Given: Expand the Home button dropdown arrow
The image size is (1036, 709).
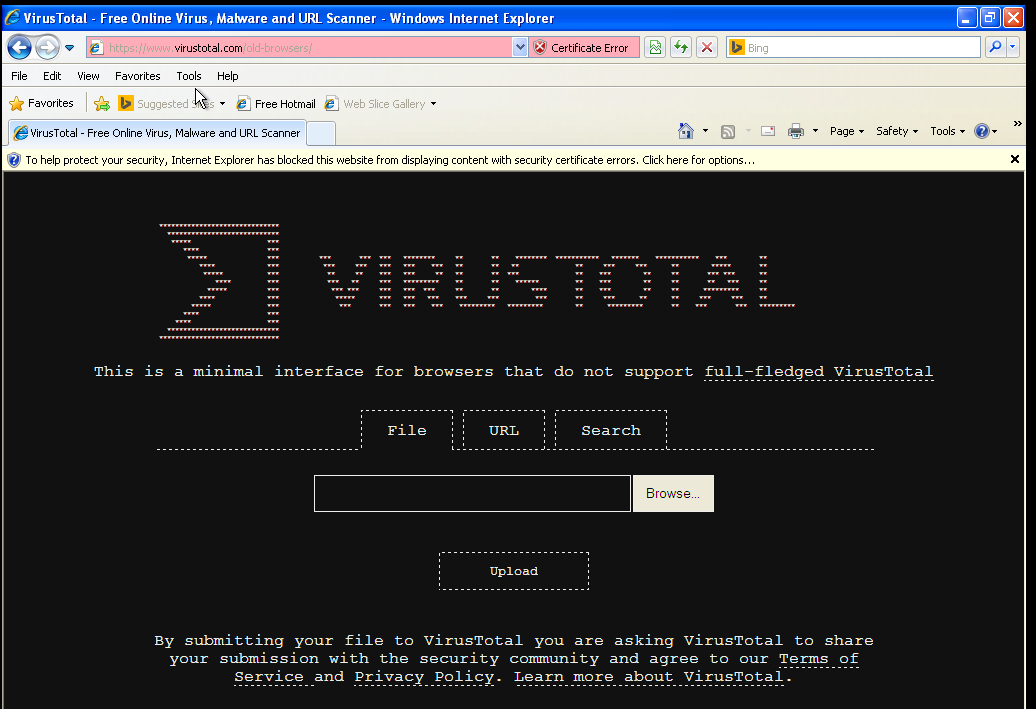Looking at the screenshot, I should coord(705,131).
